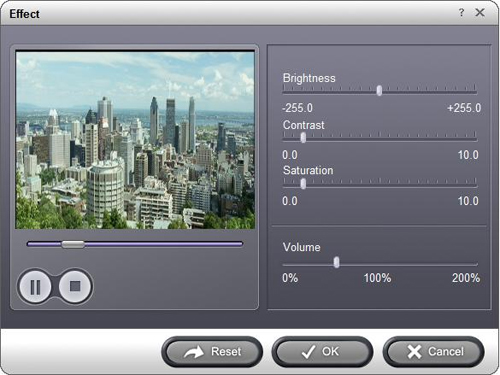This screenshot has width=500, height=375.
Task: Click the Effect window title
Action: tap(24, 14)
